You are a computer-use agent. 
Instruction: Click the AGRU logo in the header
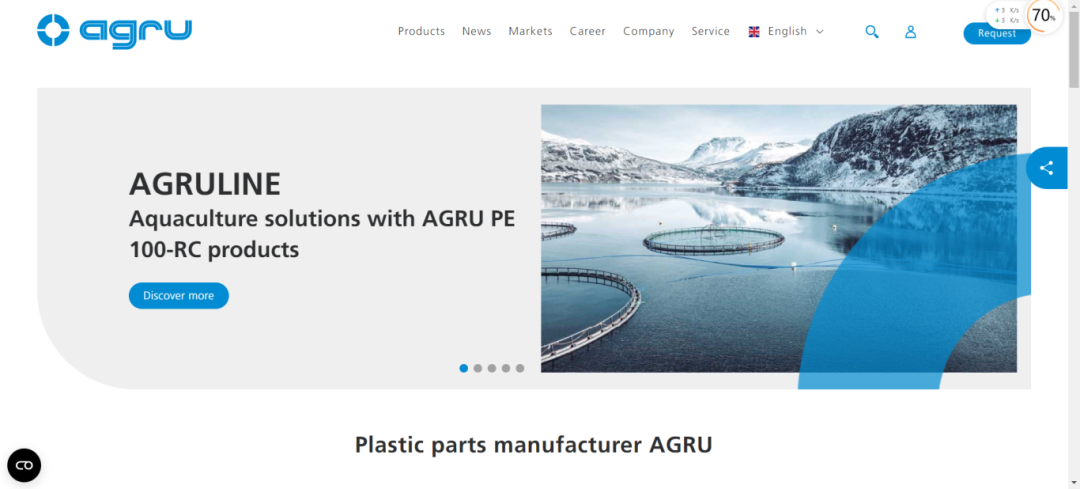(x=114, y=31)
